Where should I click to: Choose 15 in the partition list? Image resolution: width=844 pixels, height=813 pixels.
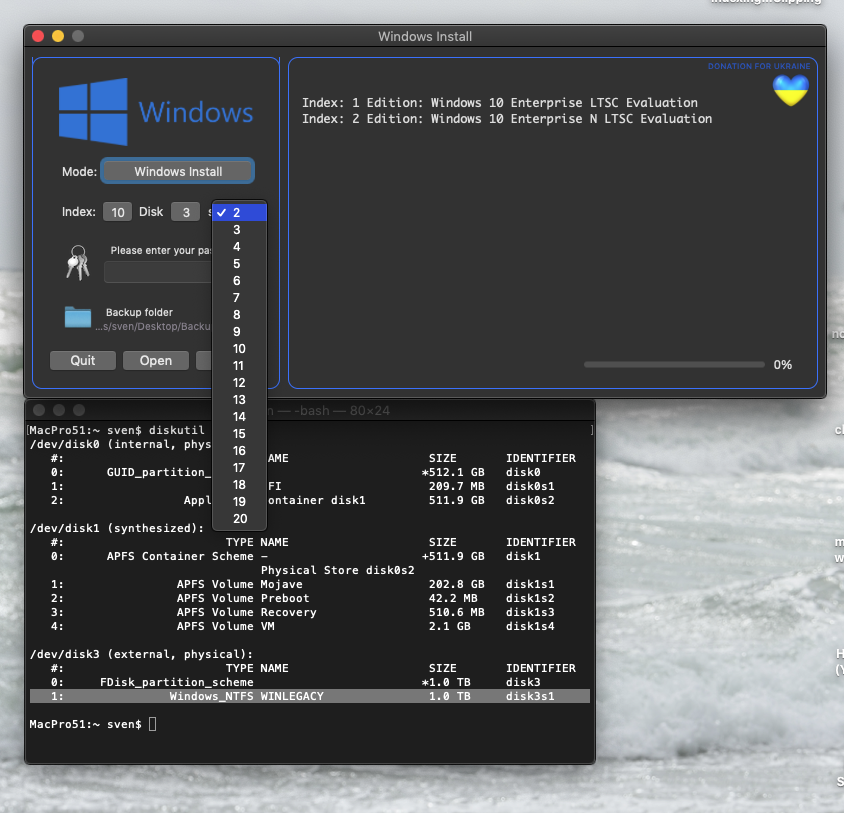(240, 433)
